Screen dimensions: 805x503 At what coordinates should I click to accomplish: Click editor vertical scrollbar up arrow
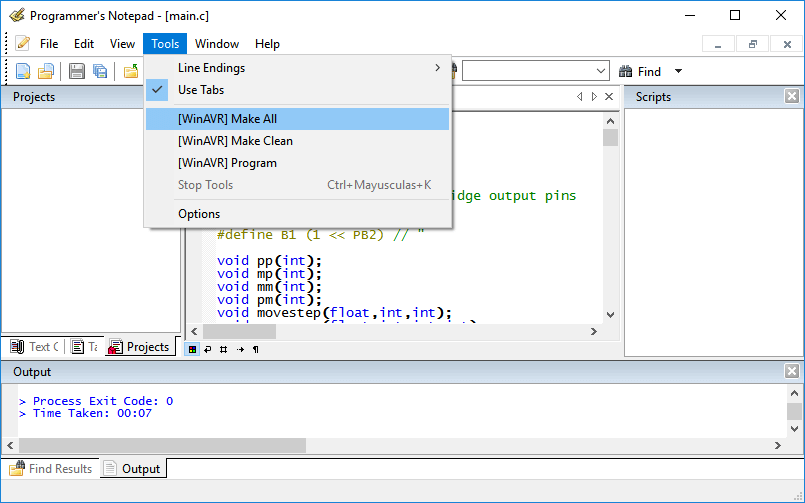click(x=610, y=121)
